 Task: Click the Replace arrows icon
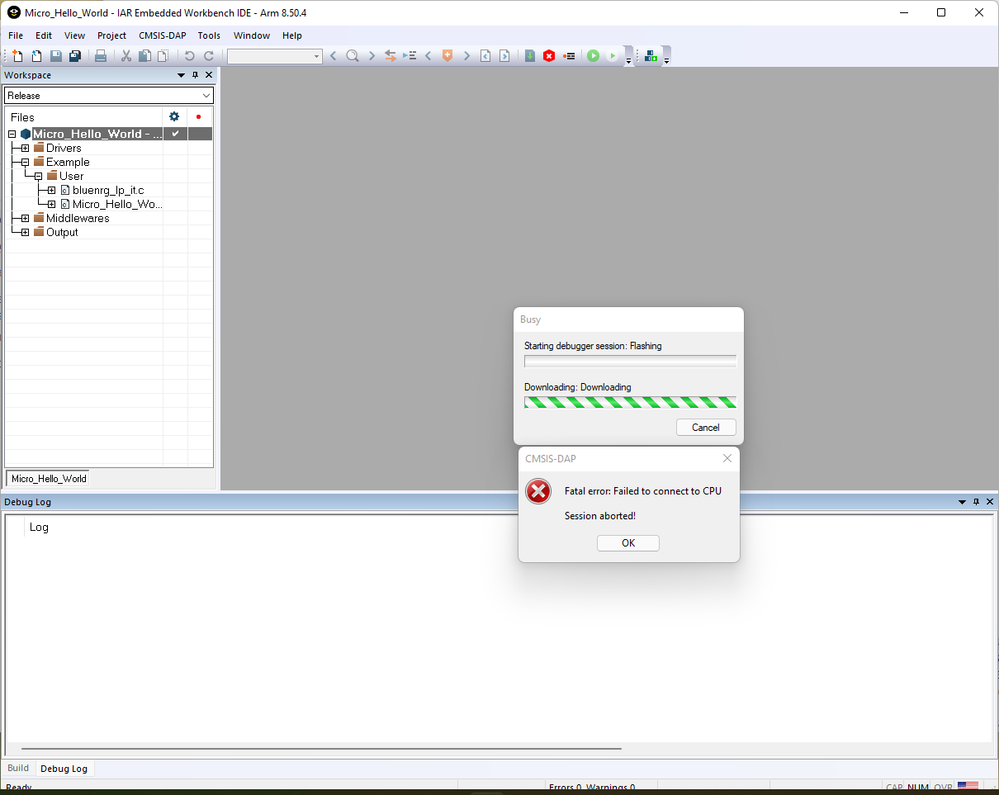coord(390,56)
